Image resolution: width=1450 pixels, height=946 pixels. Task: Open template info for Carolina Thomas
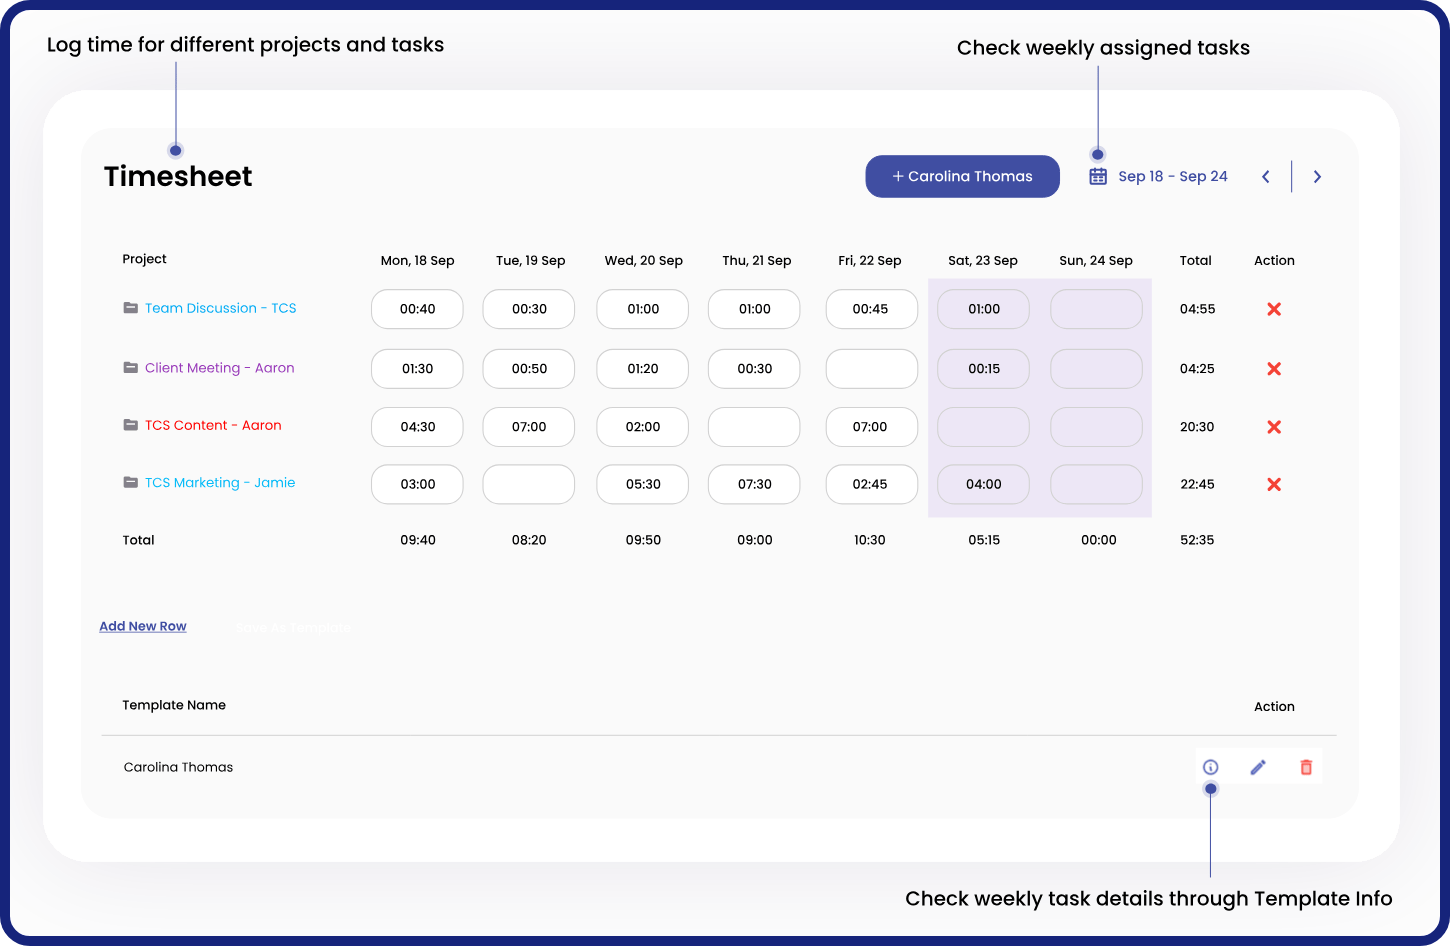(x=1210, y=767)
